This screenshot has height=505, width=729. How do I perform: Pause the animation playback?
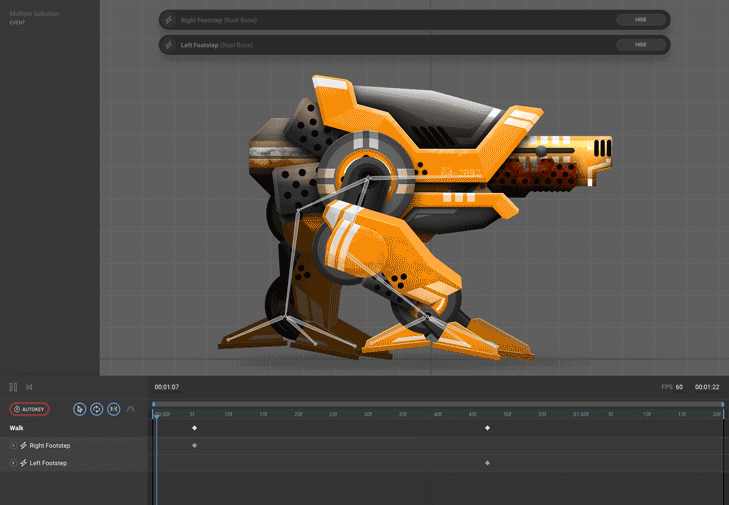13,387
